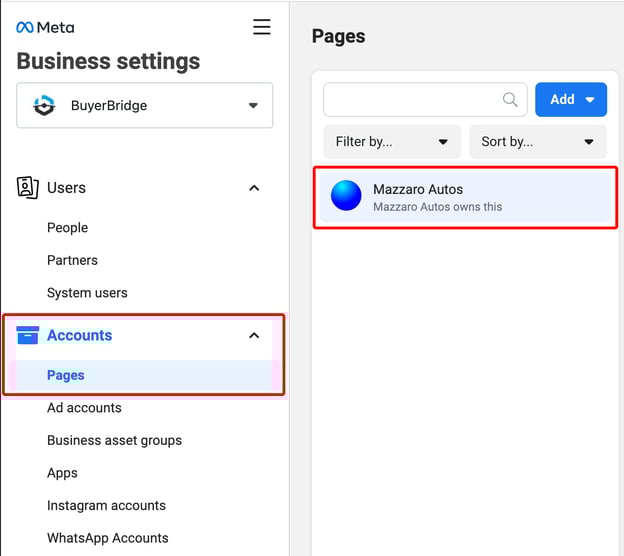Open Ad accounts in the sidebar
This screenshot has height=556, width=624.
click(x=84, y=408)
